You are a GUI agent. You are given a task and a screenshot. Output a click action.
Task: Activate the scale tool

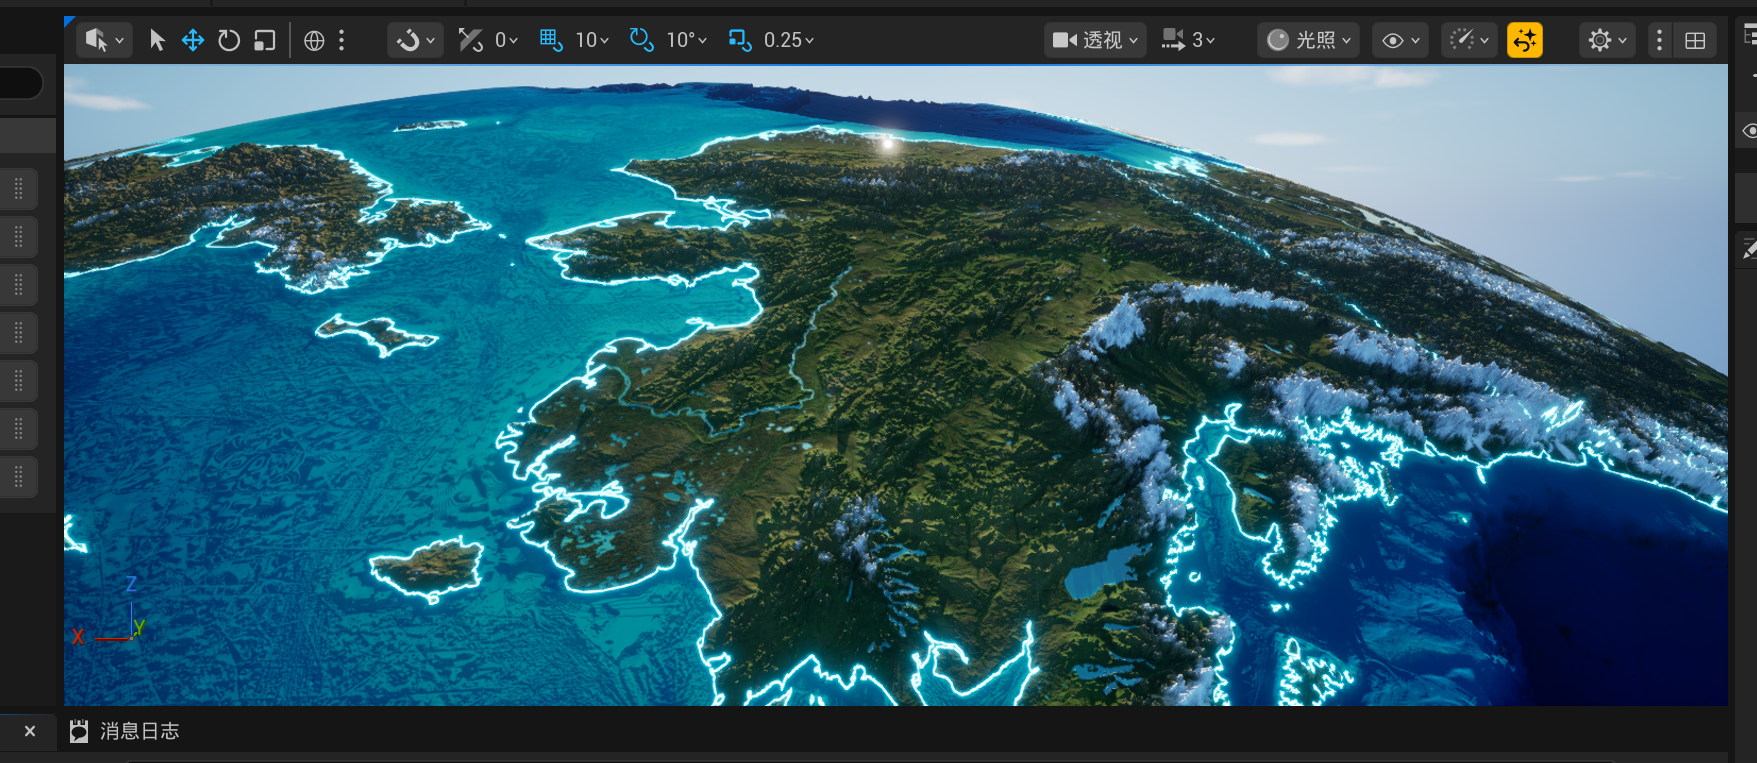point(265,40)
